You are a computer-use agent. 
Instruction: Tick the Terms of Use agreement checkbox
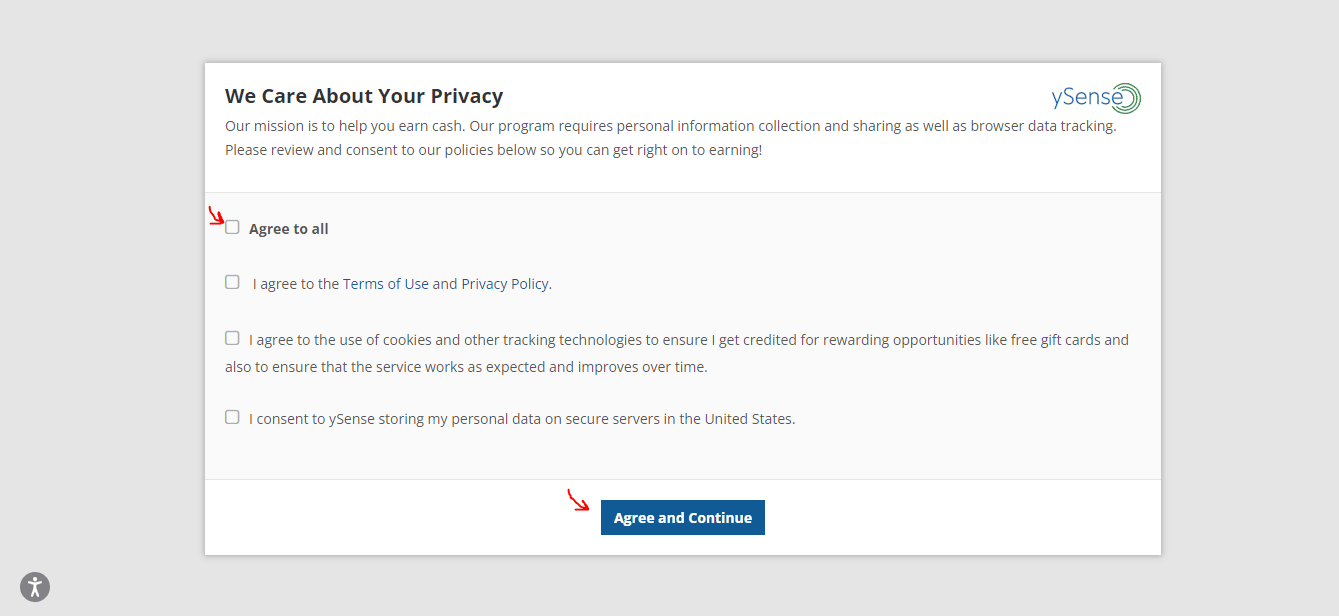(232, 283)
